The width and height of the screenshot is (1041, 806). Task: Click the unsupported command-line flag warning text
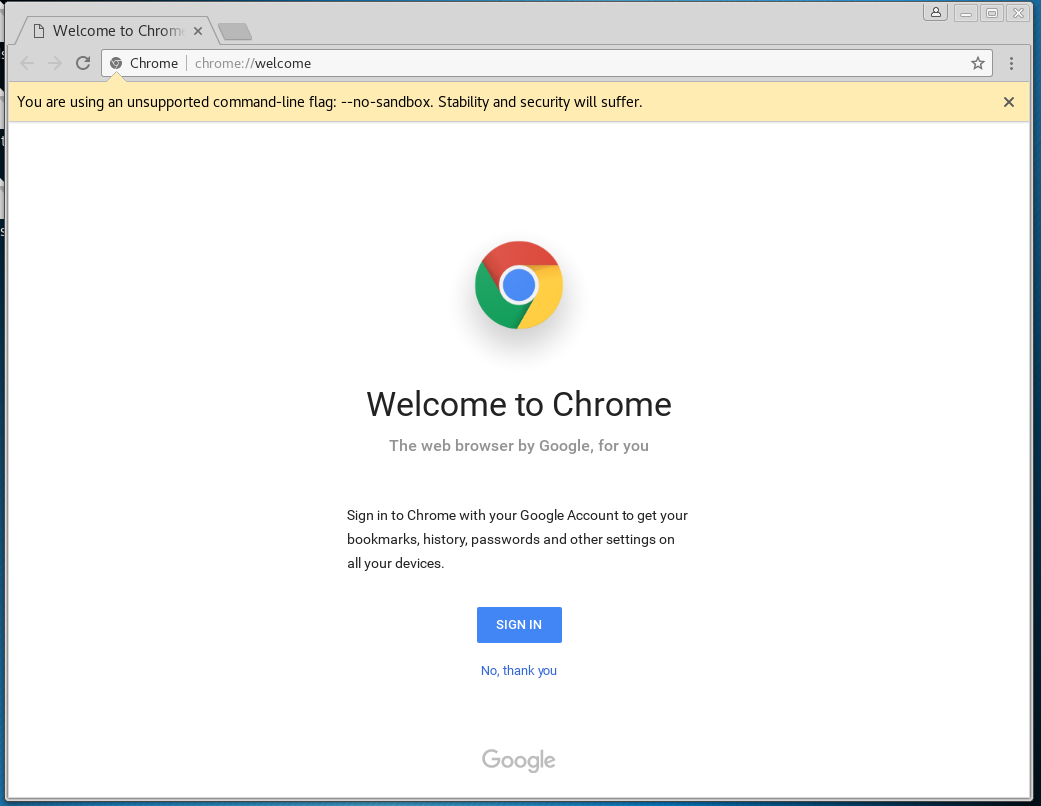(330, 102)
